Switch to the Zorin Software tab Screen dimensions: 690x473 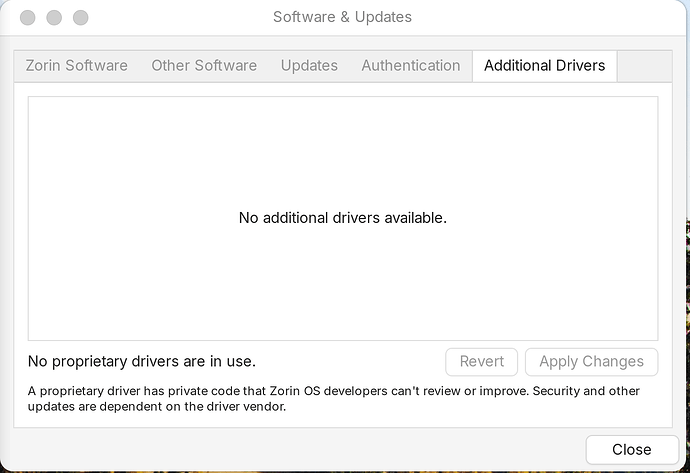[77, 66]
